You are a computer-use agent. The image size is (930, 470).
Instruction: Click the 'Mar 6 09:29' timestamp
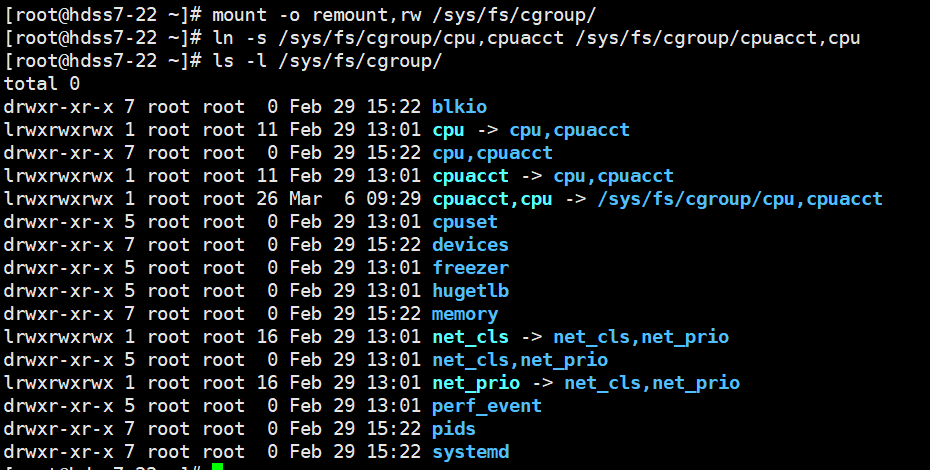[355, 199]
